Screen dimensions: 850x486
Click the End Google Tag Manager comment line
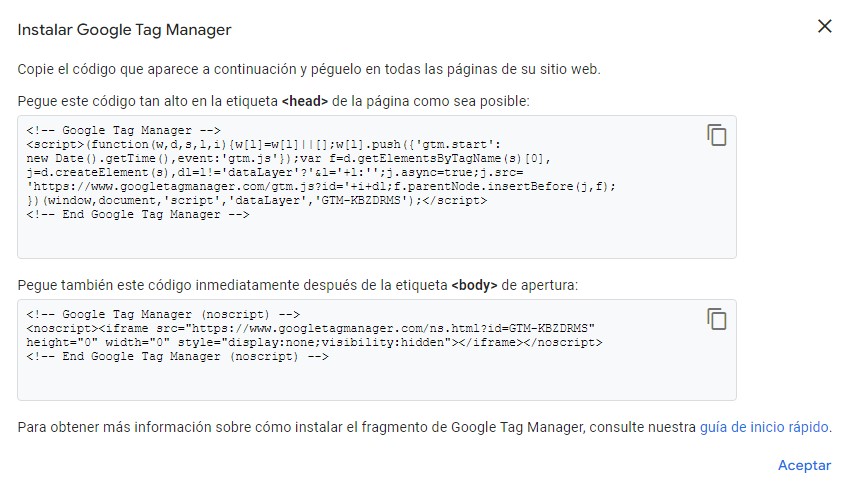tap(139, 215)
